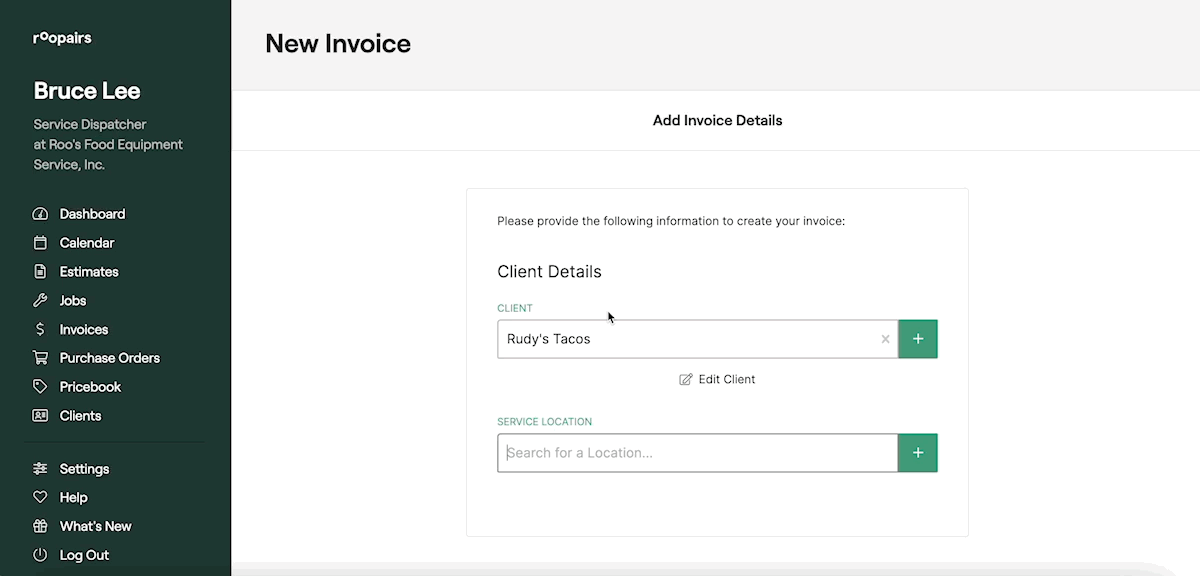Open the Purchase Orders menu item

pyautogui.click(x=109, y=358)
